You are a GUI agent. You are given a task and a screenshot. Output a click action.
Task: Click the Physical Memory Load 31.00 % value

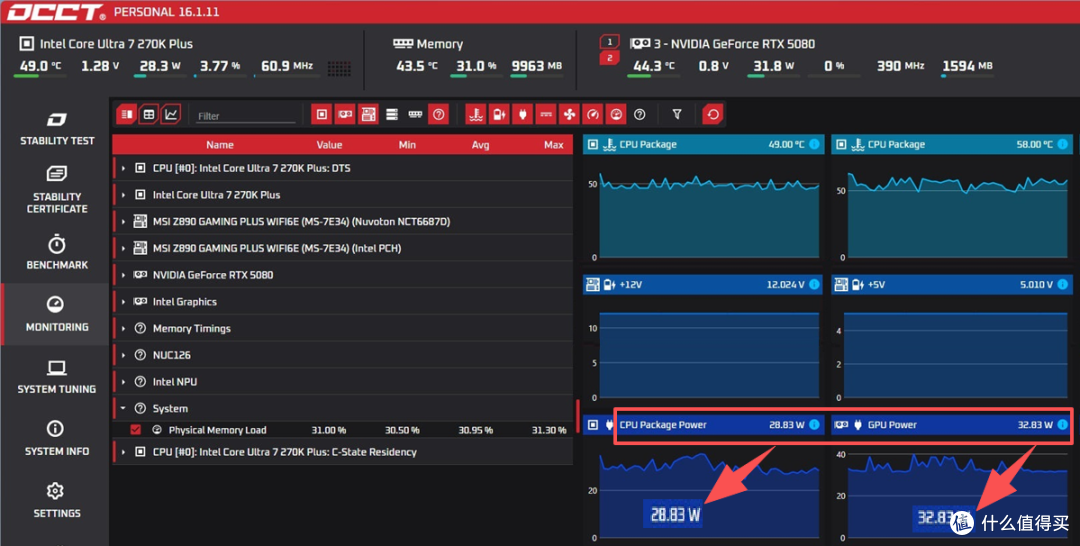329,430
